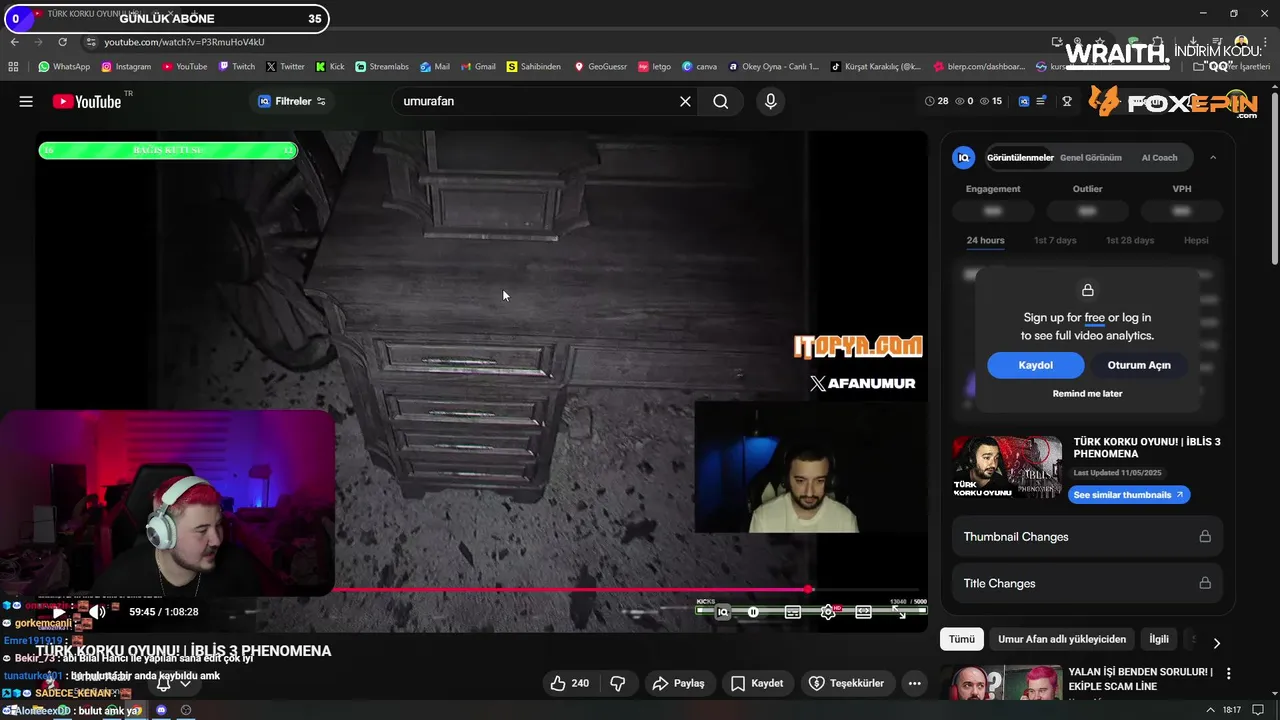
Task: Click the address bar URL
Action: point(184,42)
